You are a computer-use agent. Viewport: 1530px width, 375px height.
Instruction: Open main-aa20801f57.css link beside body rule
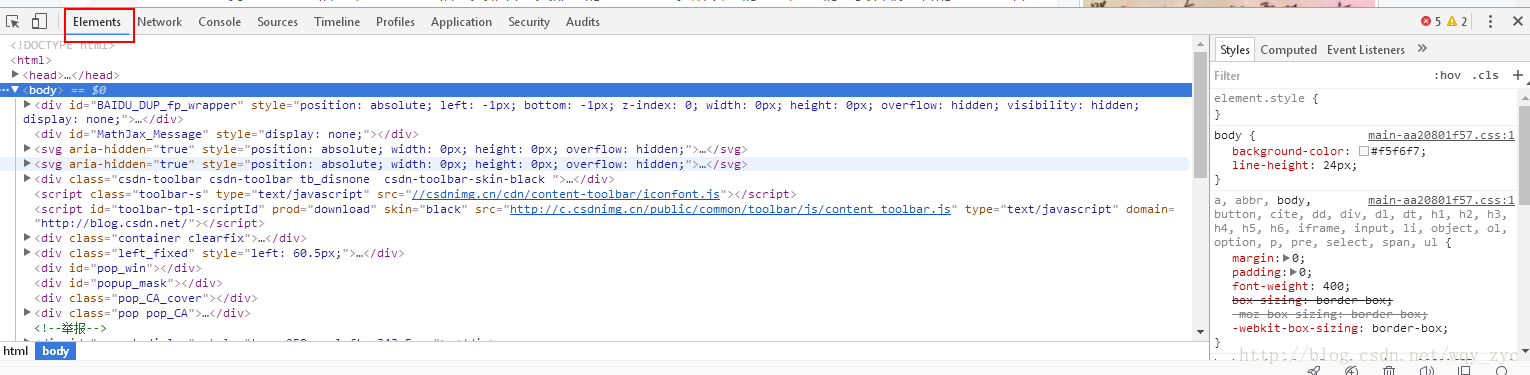click(1441, 135)
